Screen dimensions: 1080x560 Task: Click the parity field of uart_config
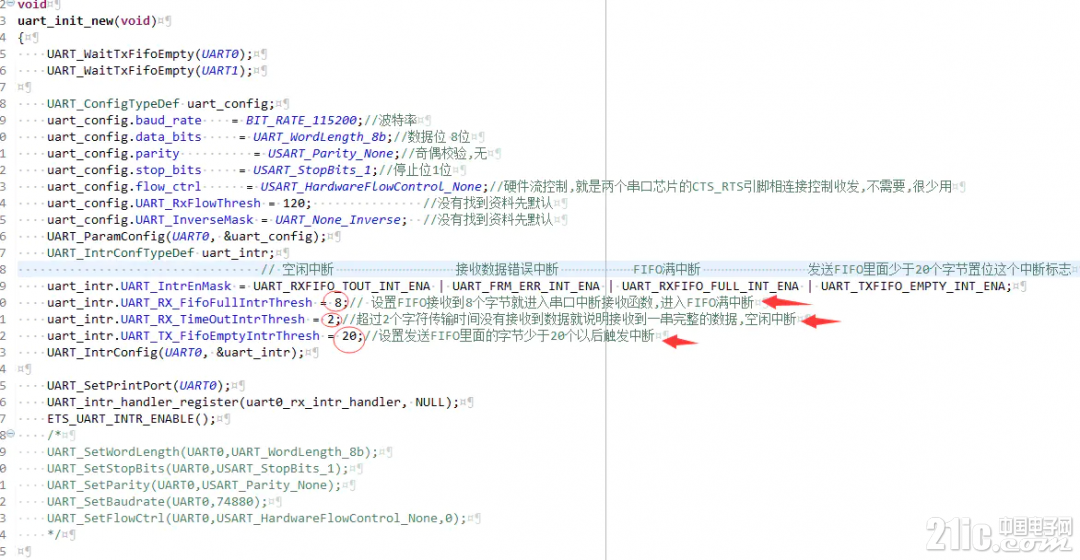157,153
